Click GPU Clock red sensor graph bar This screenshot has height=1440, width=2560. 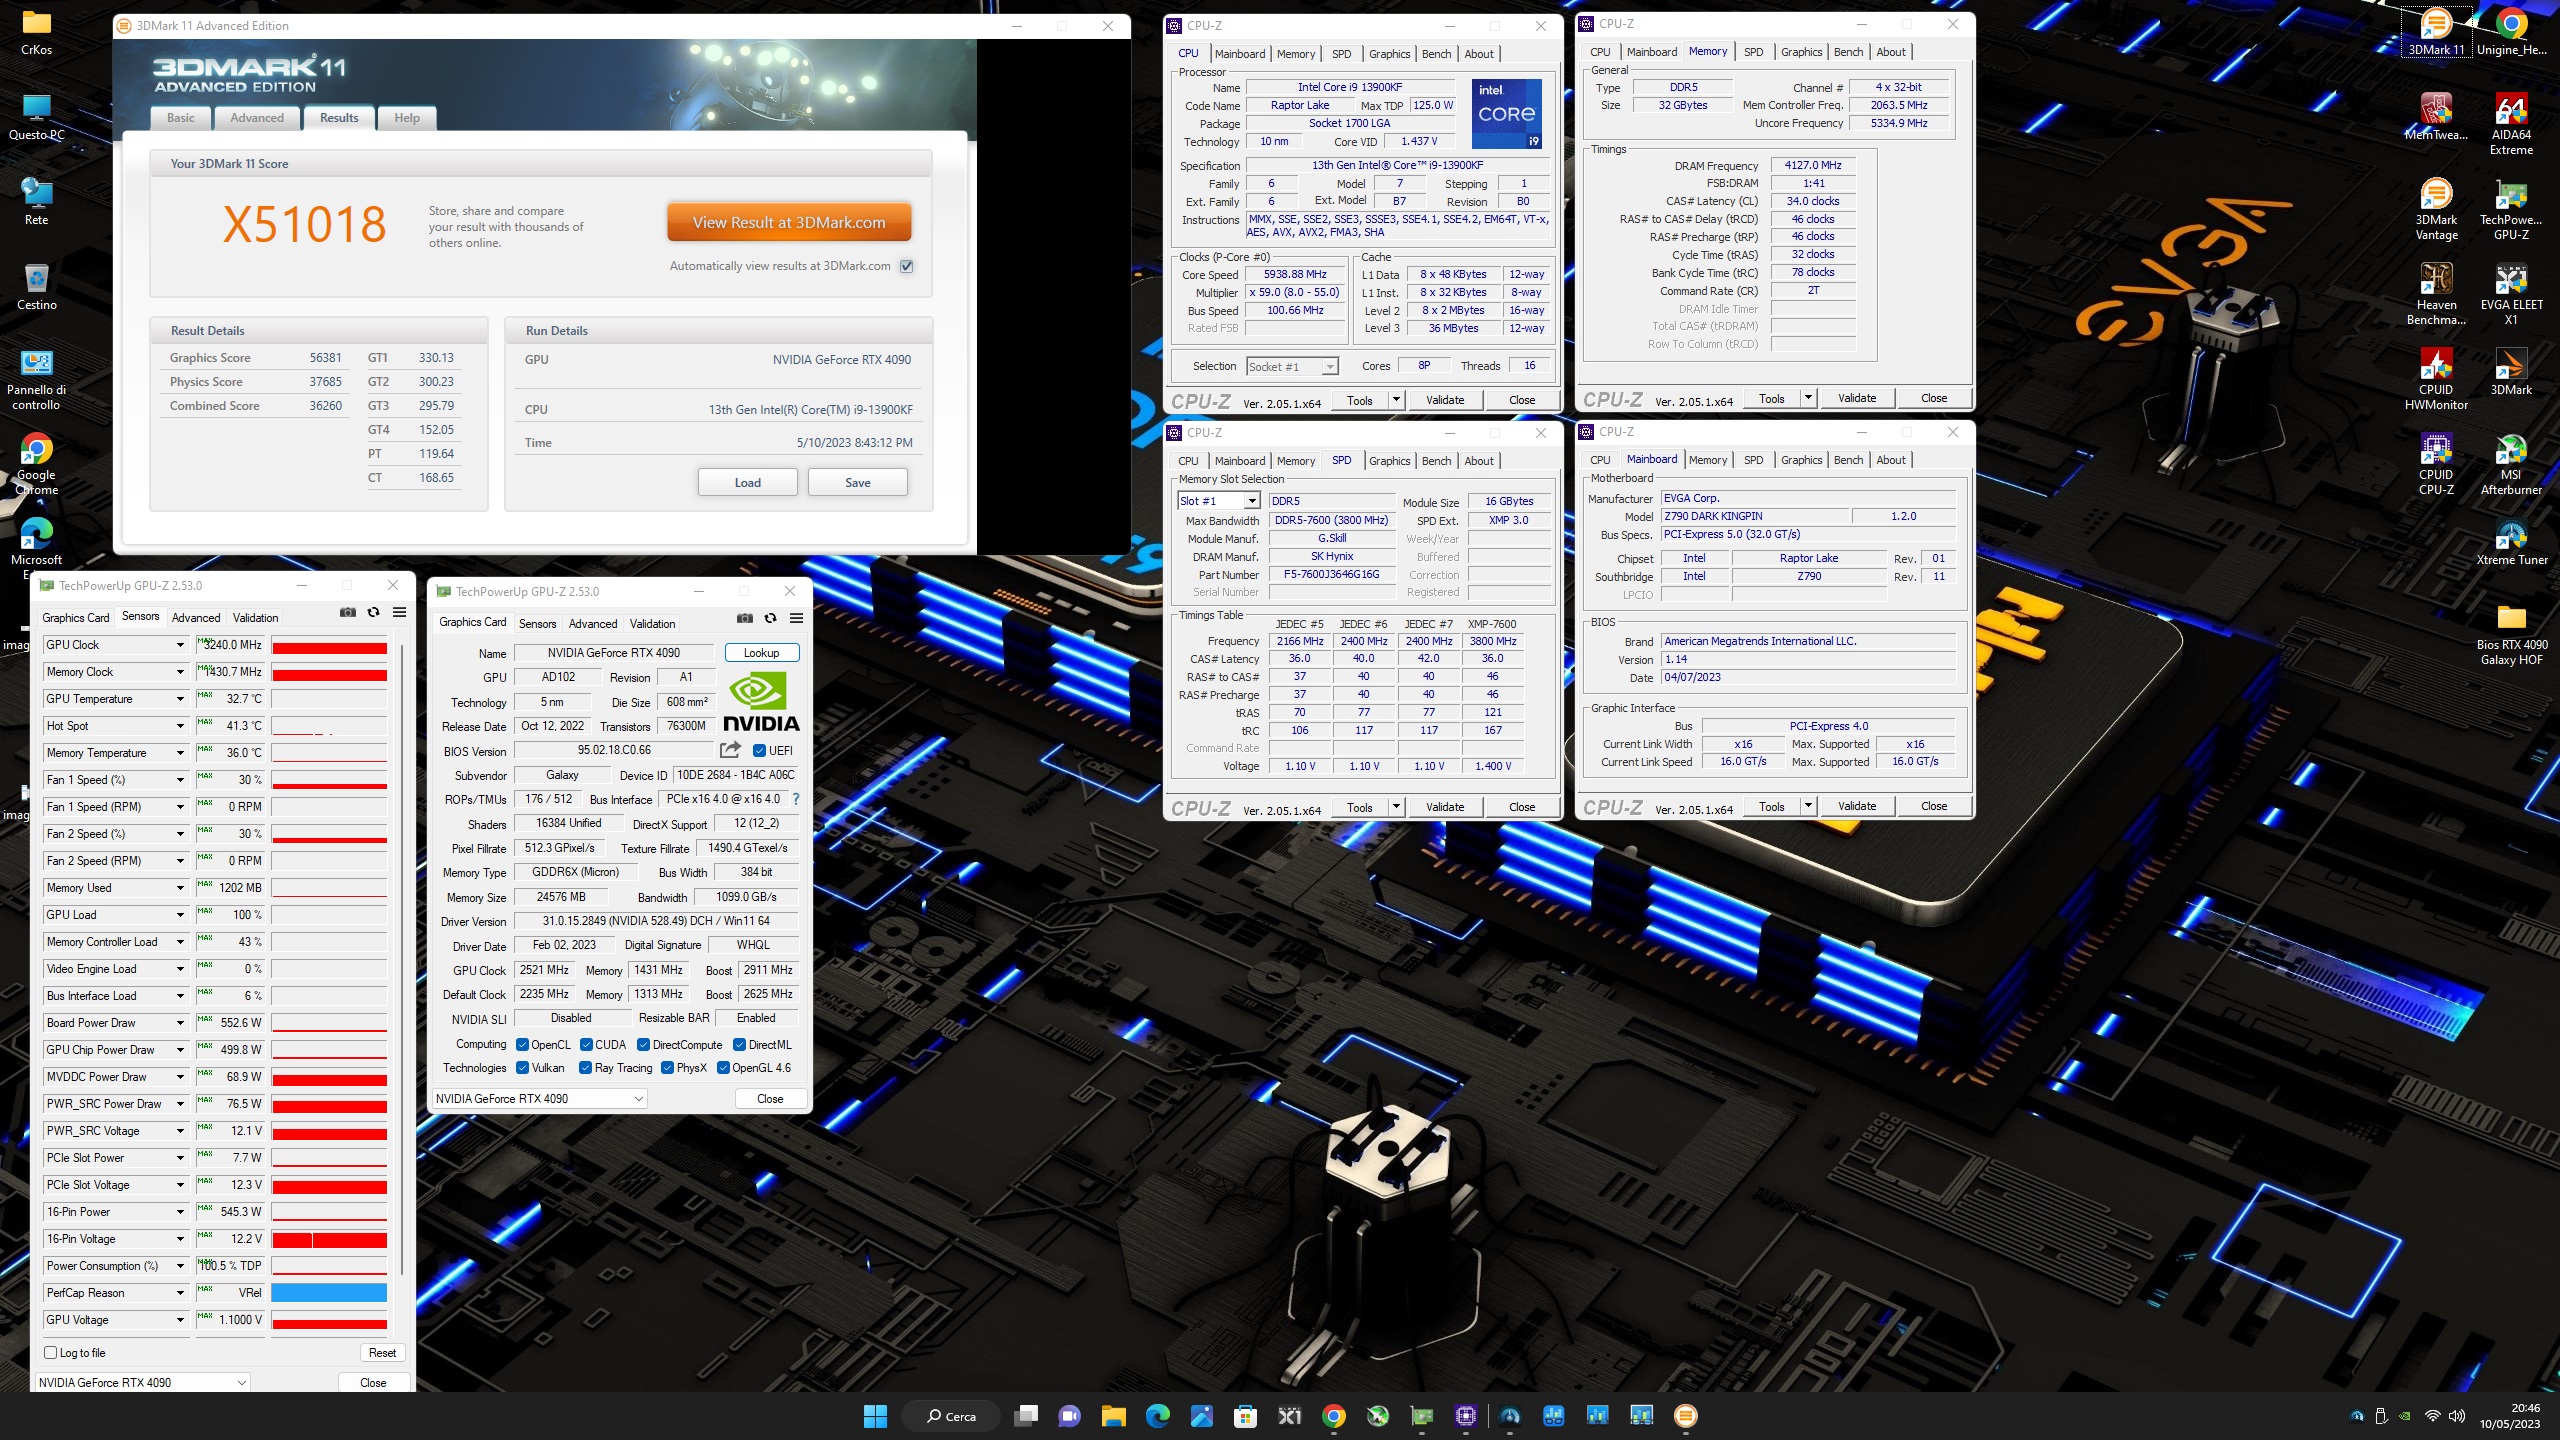[329, 646]
